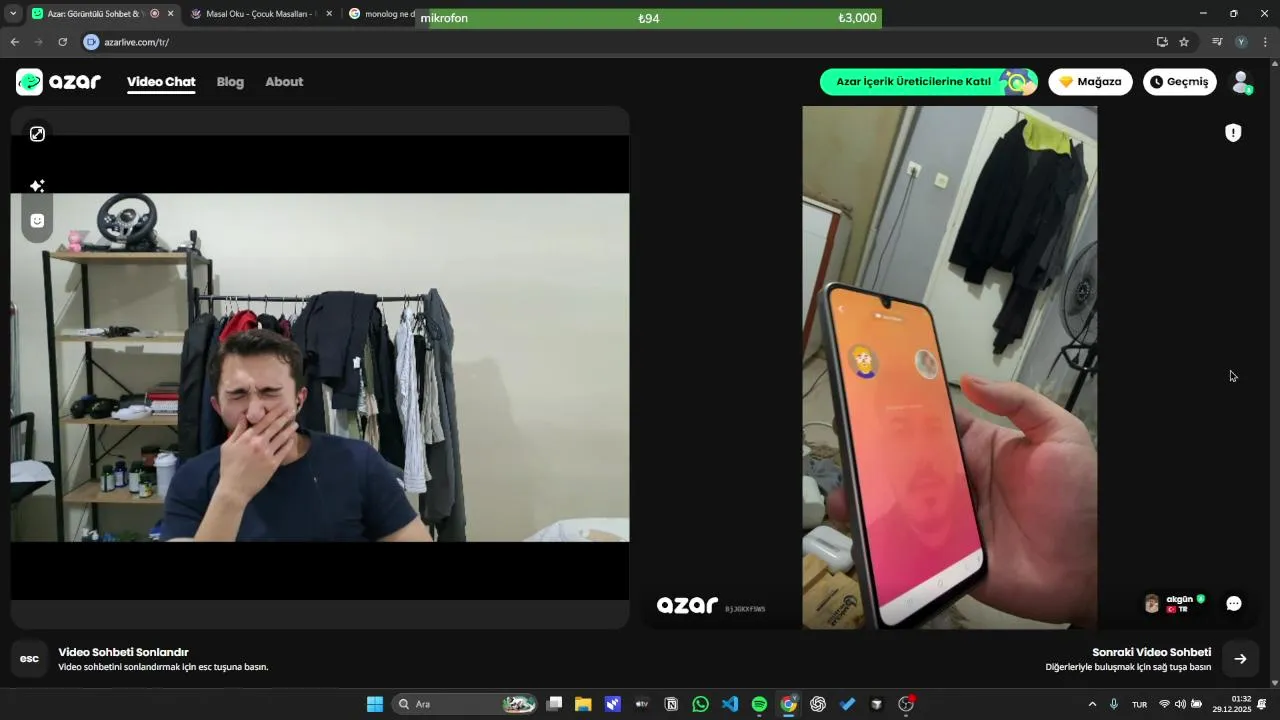Open the chat message bubble icon
Viewport: 1280px width, 720px height.
pos(1234,604)
